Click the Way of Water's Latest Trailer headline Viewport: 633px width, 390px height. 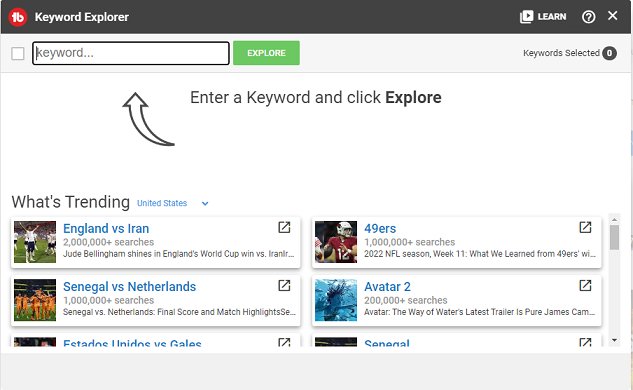tap(480, 312)
